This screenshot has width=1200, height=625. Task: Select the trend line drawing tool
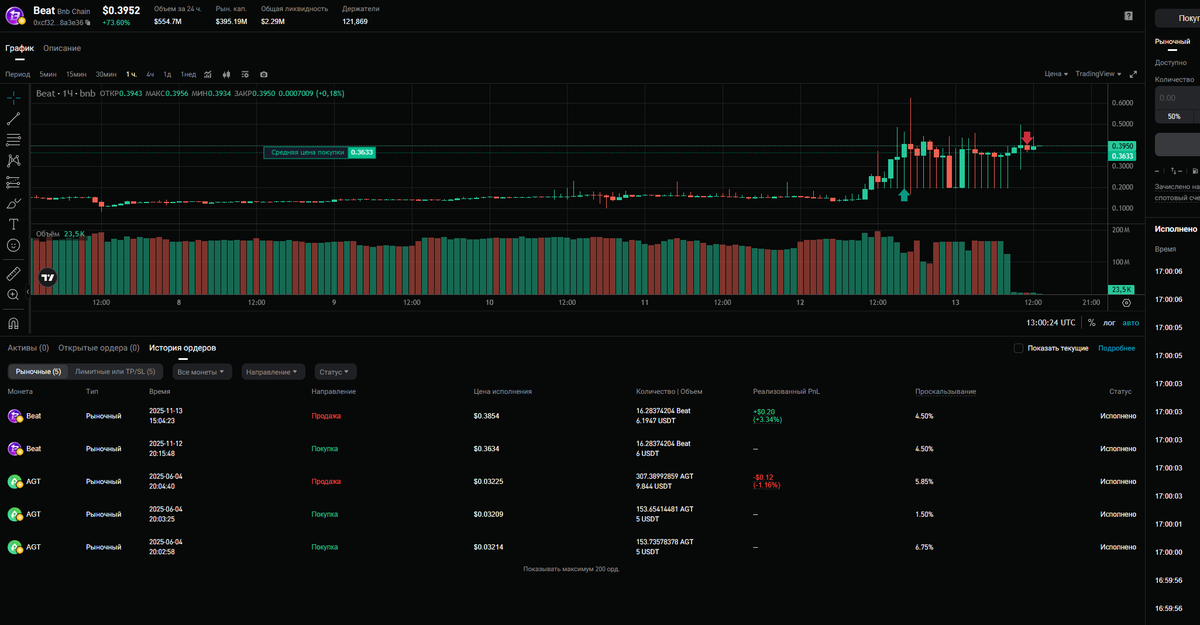pos(14,118)
